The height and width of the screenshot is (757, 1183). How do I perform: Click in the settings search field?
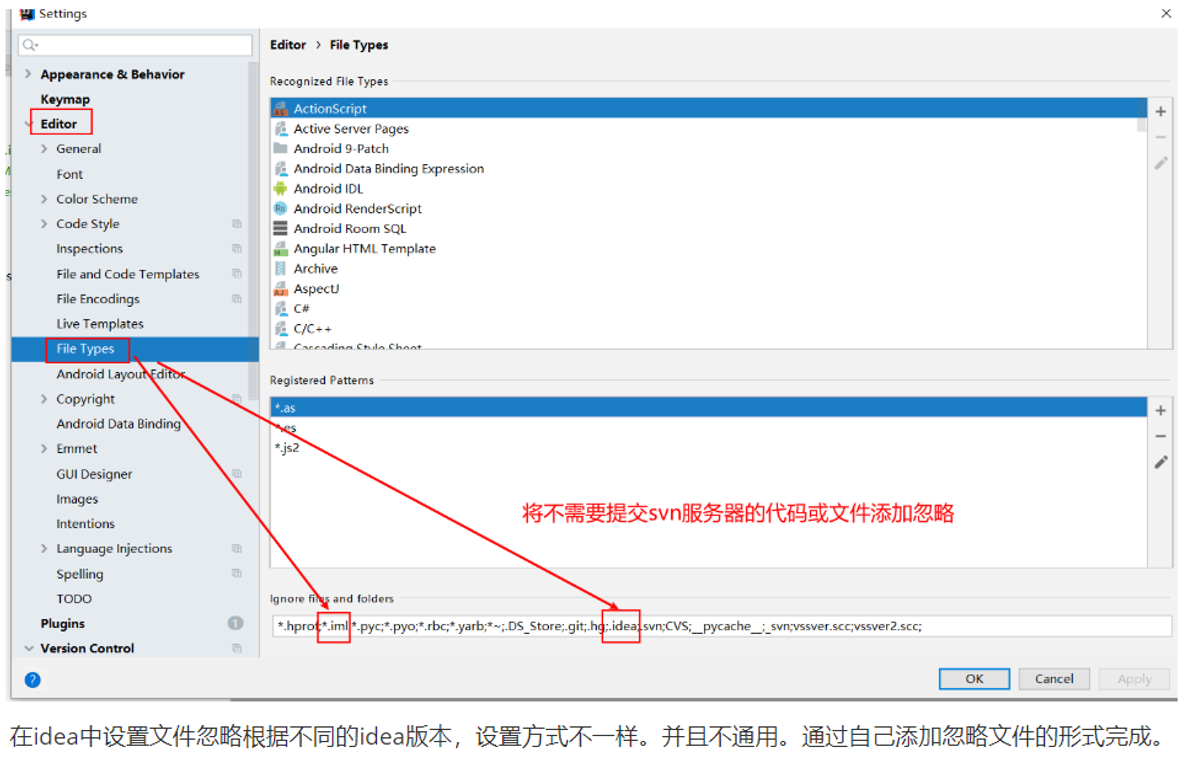click(x=136, y=45)
